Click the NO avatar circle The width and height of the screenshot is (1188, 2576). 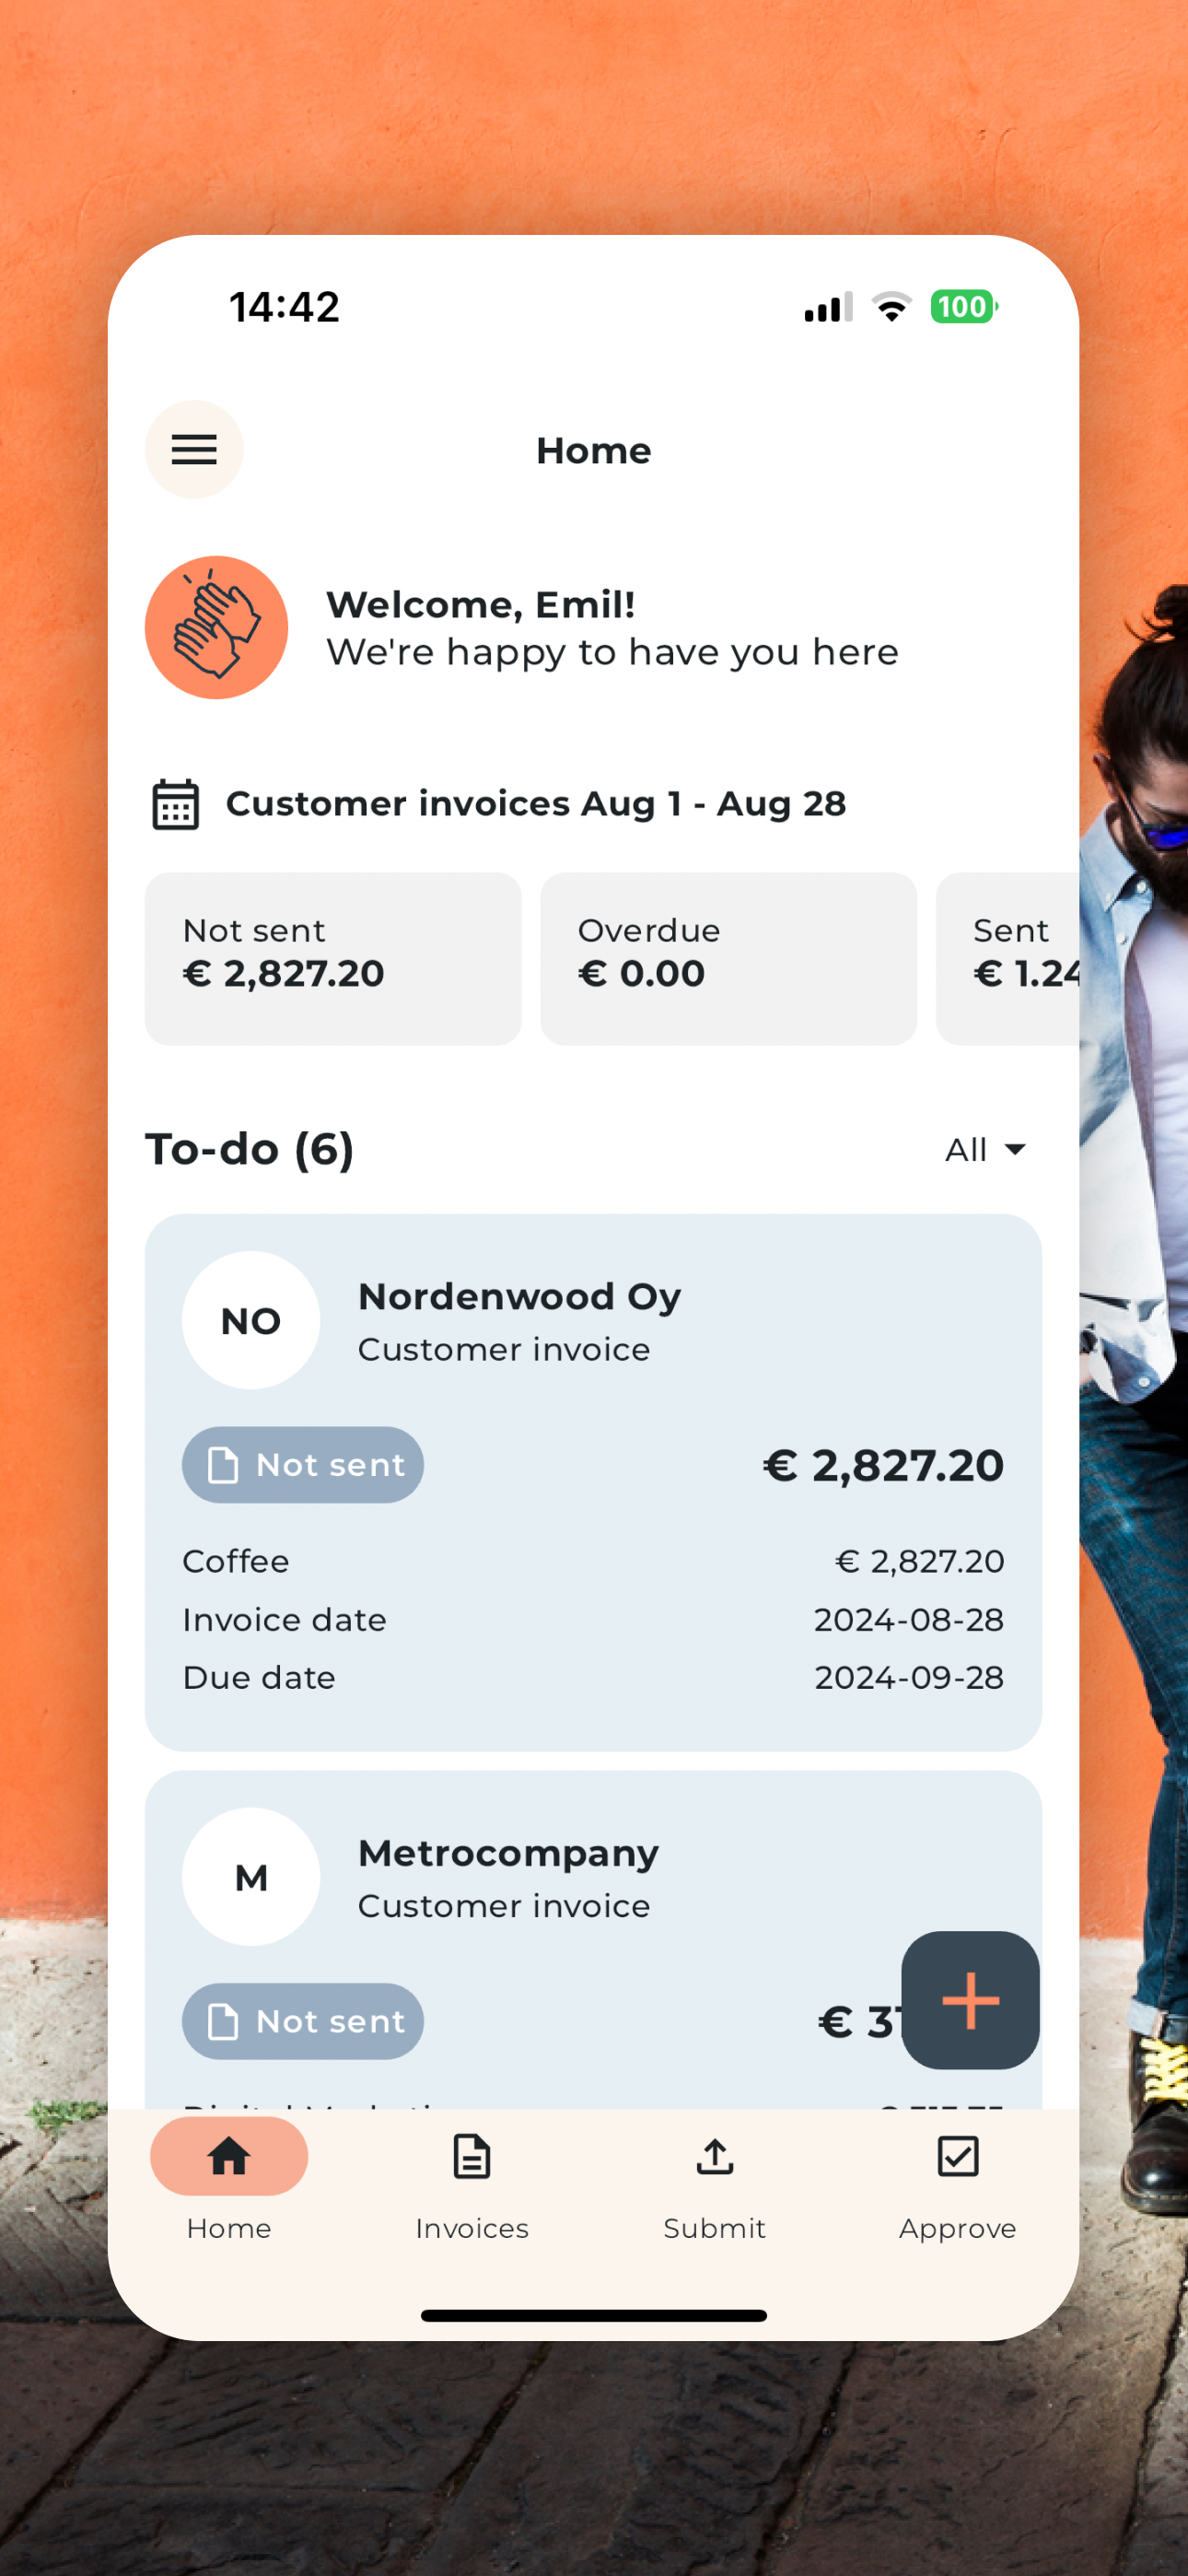point(251,1320)
